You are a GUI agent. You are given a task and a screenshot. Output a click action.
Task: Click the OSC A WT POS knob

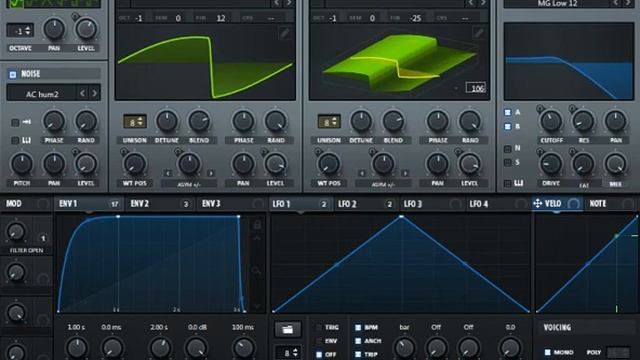[x=135, y=164]
